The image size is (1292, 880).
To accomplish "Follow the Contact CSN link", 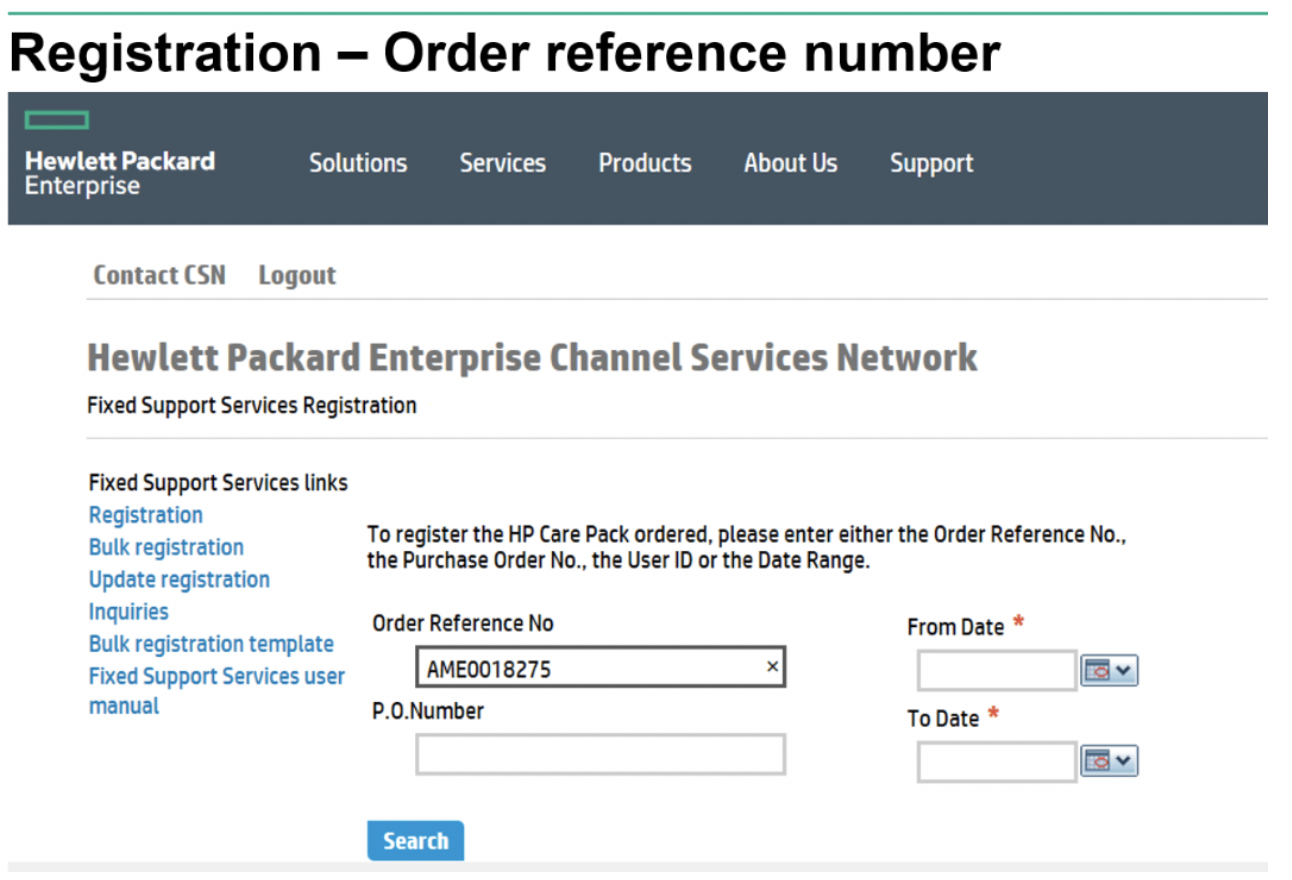I will 159,275.
